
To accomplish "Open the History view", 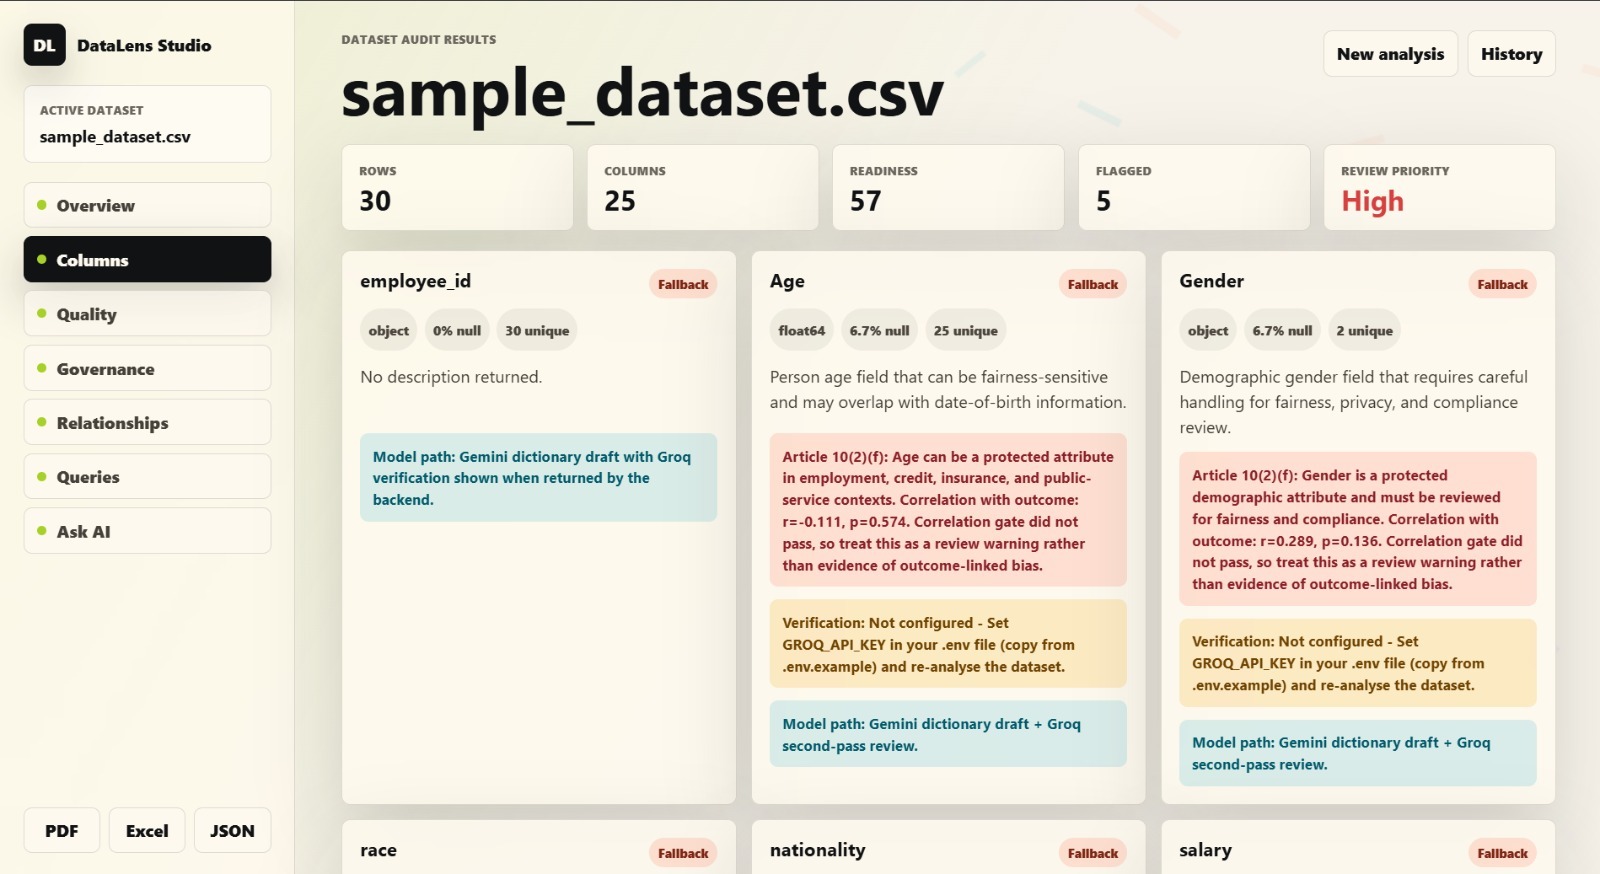I will pos(1511,54).
